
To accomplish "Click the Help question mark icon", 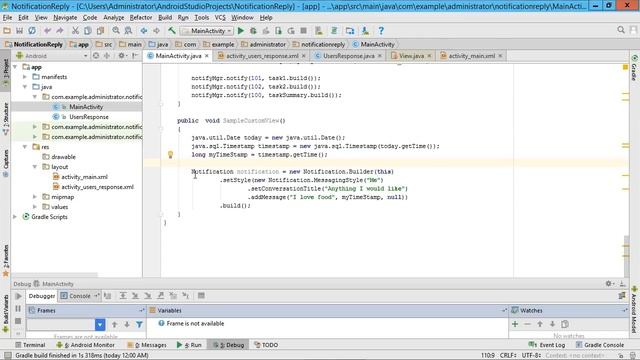I will point(381,31).
